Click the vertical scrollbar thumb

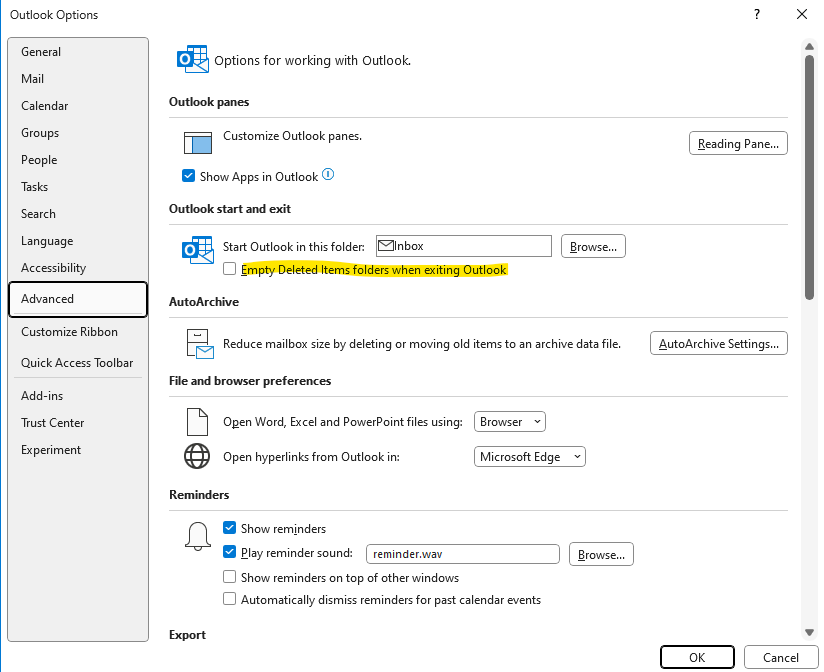(x=809, y=178)
